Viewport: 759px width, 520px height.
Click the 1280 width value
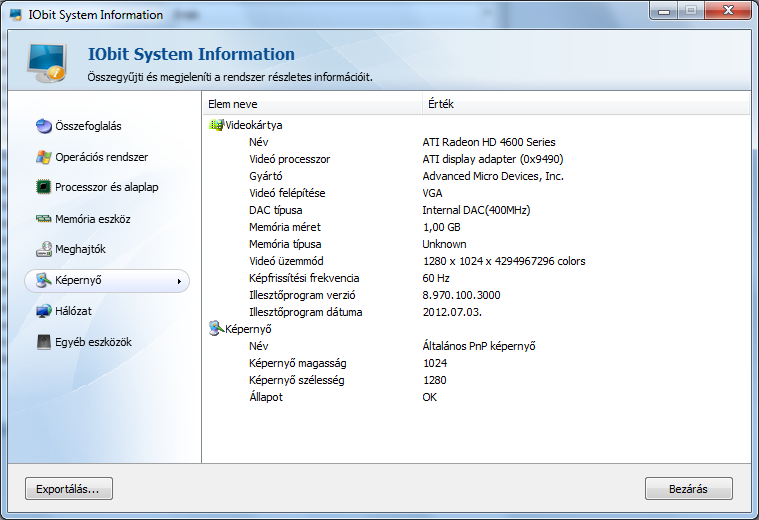point(435,380)
